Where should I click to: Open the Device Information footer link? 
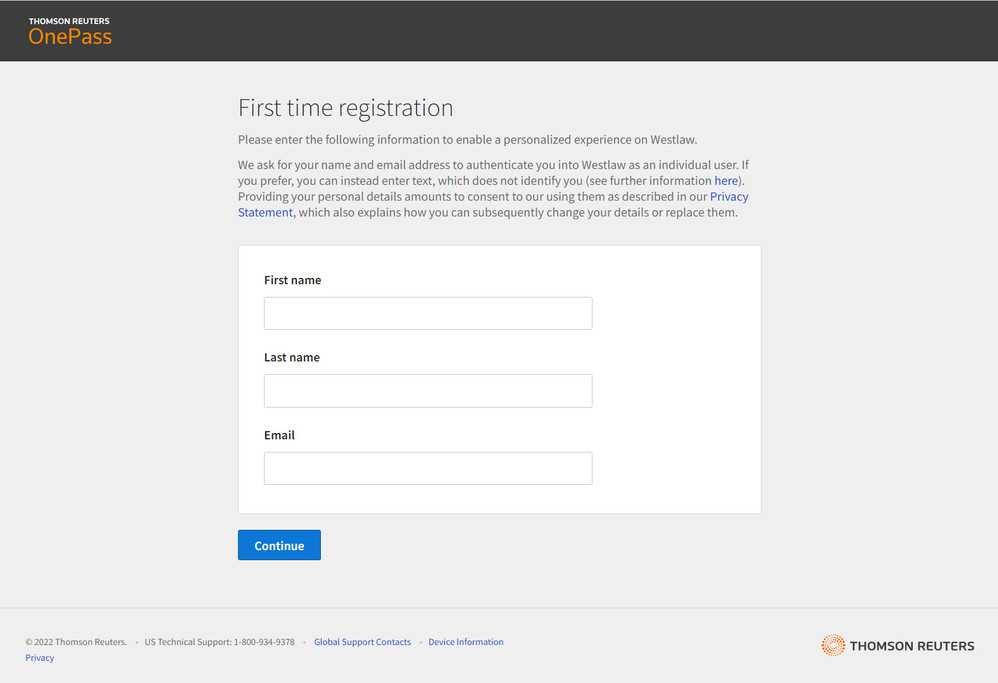click(466, 642)
